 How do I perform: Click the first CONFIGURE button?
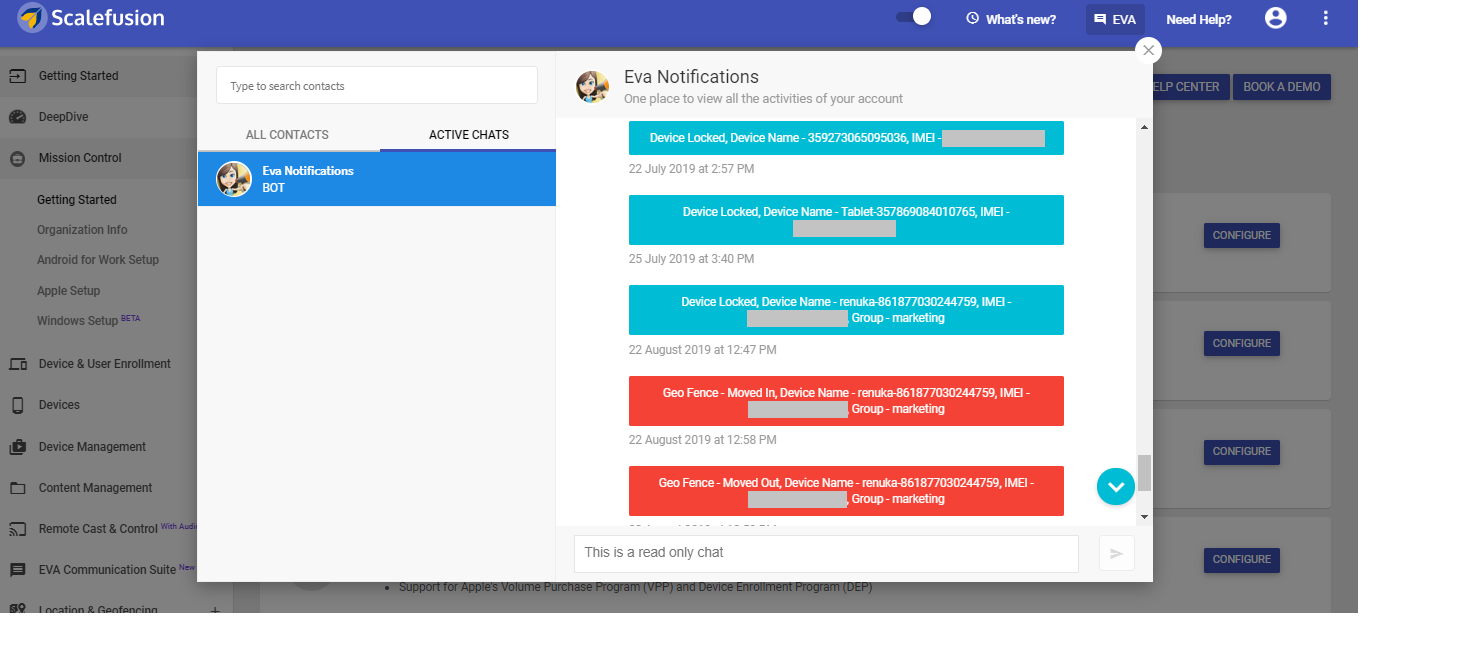(x=1242, y=235)
